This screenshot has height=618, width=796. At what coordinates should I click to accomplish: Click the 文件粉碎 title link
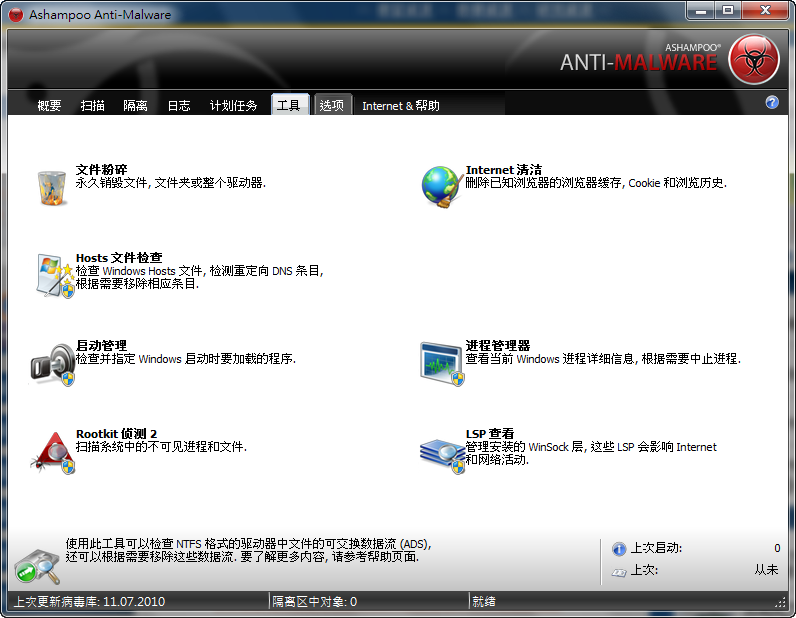tap(101, 170)
